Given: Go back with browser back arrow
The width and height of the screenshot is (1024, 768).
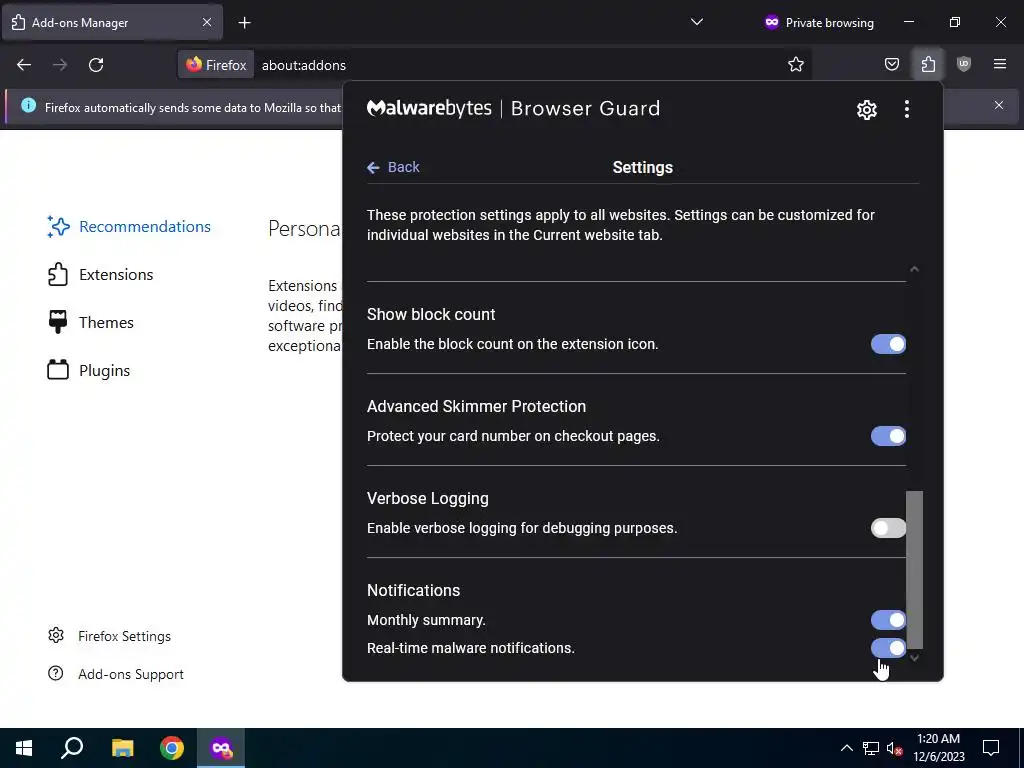Looking at the screenshot, I should (24, 65).
